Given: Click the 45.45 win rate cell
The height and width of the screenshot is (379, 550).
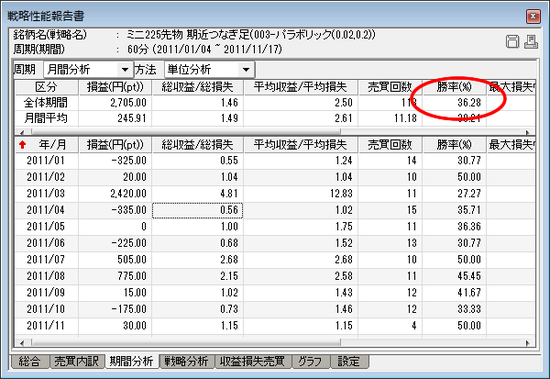Looking at the screenshot, I should 454,276.
